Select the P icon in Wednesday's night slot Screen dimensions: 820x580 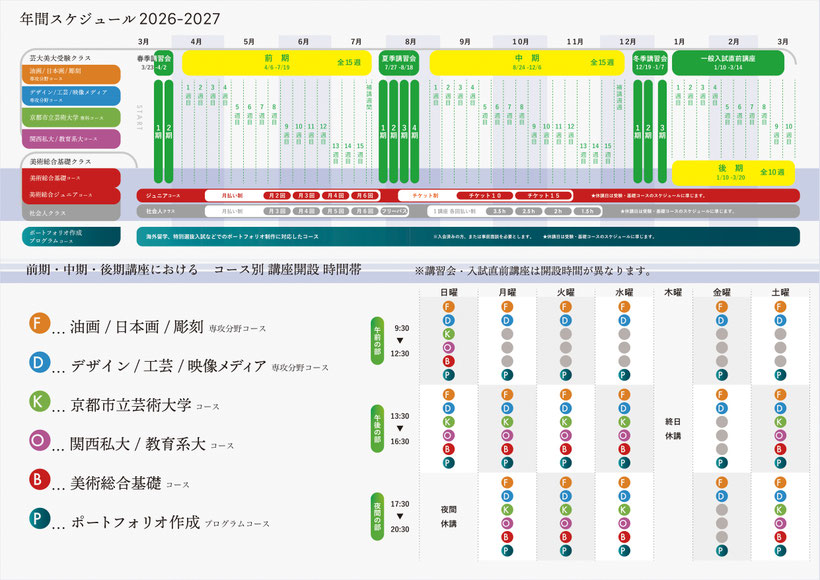tap(623, 550)
